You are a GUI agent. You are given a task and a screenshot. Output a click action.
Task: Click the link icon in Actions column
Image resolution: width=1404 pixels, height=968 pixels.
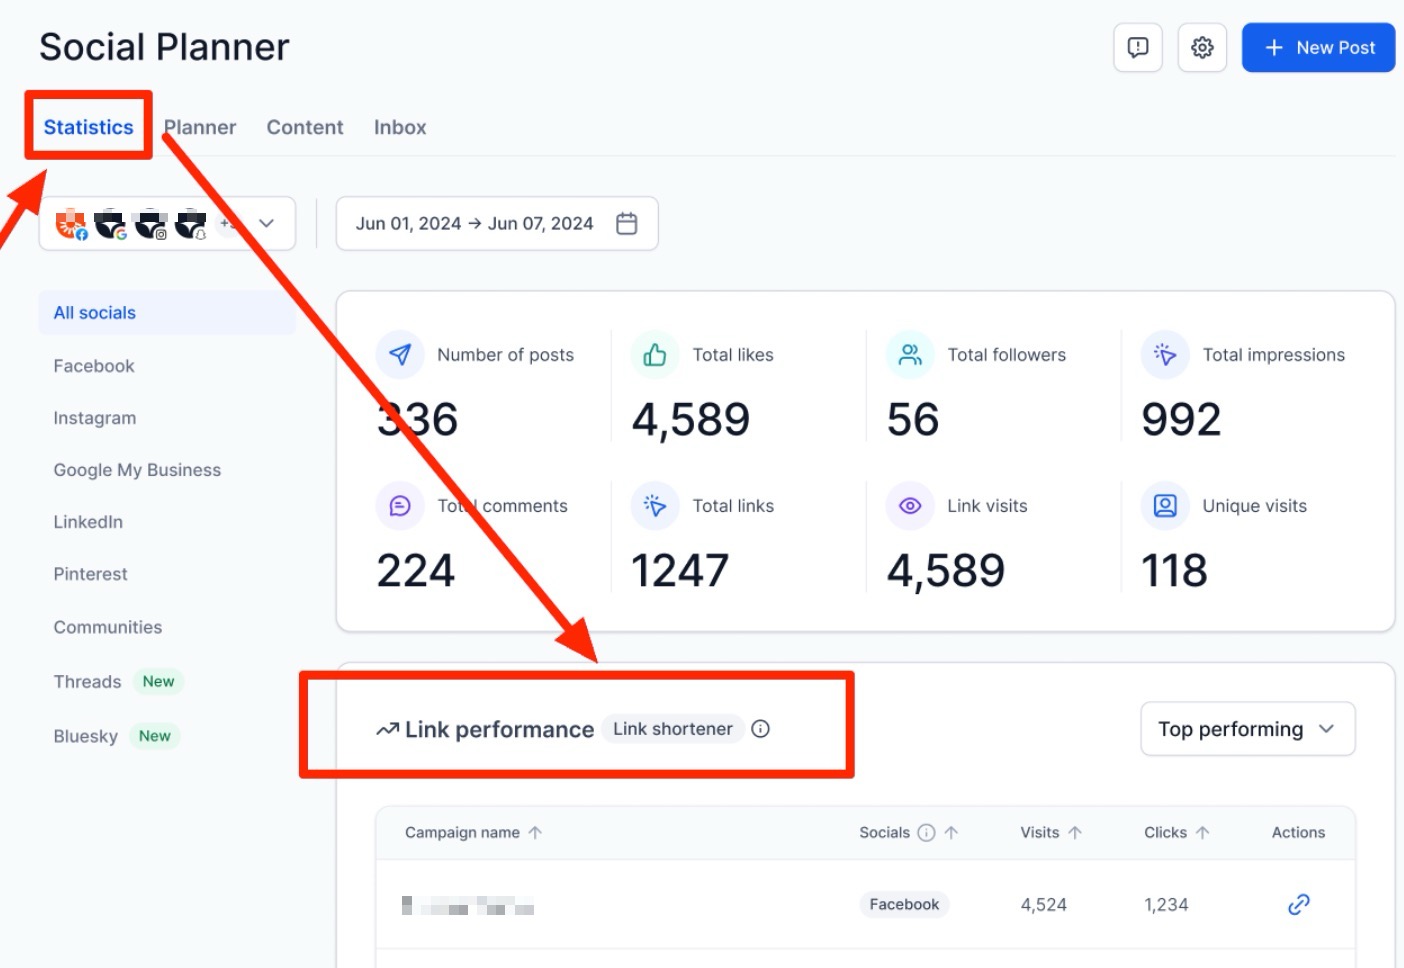tap(1299, 905)
